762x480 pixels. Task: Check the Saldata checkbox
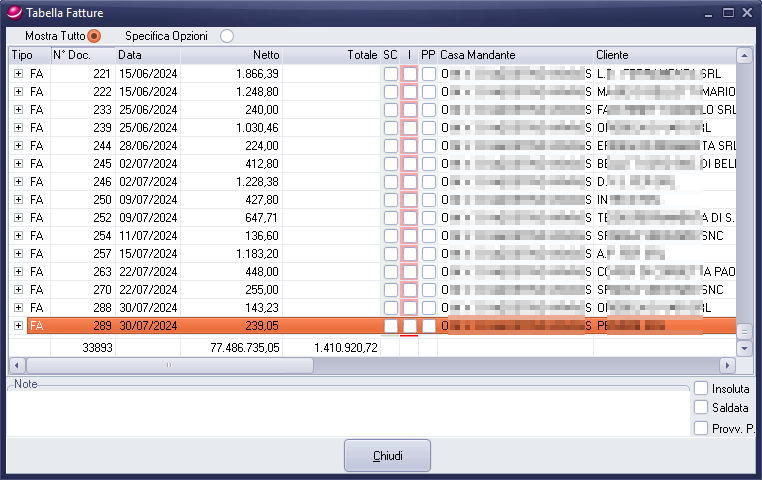pos(701,408)
